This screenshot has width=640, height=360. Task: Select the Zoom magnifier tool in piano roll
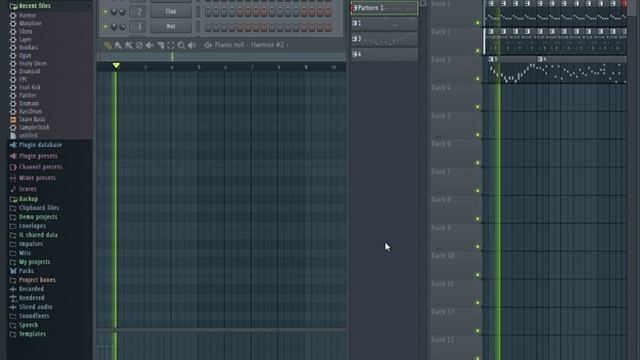coord(181,45)
